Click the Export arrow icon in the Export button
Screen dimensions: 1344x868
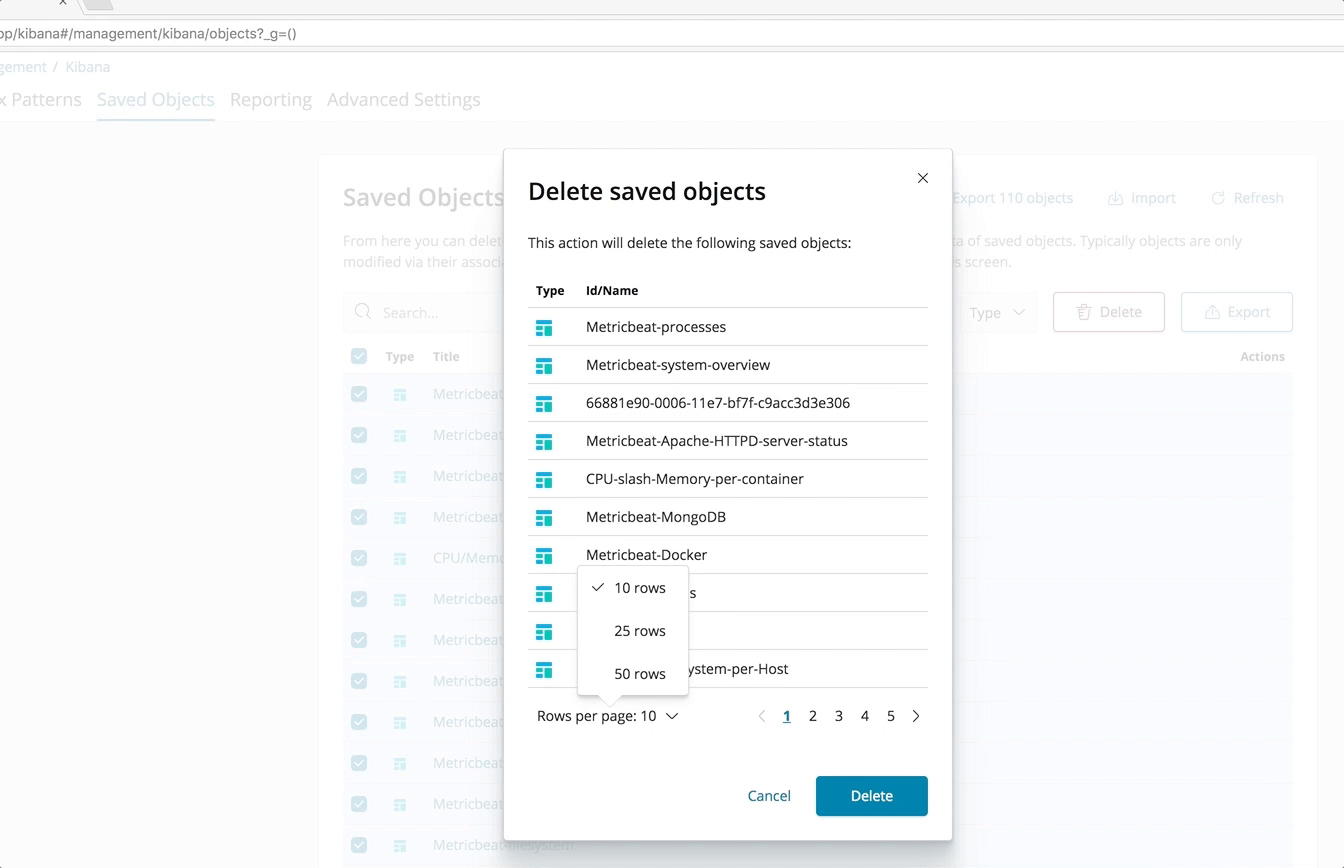click(1213, 311)
